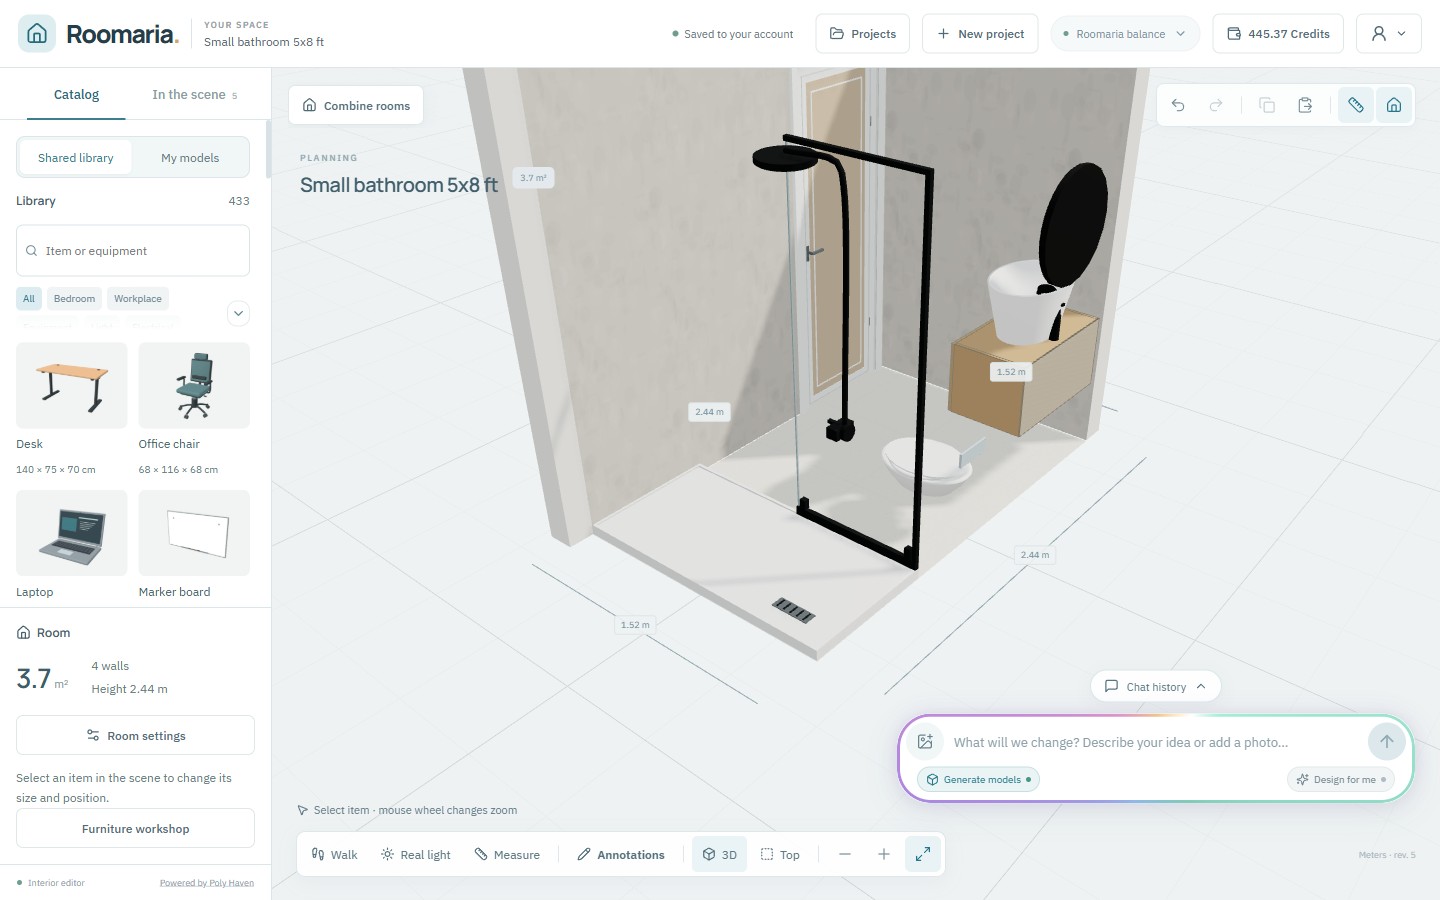Select the Office chair thumbnail

point(194,385)
